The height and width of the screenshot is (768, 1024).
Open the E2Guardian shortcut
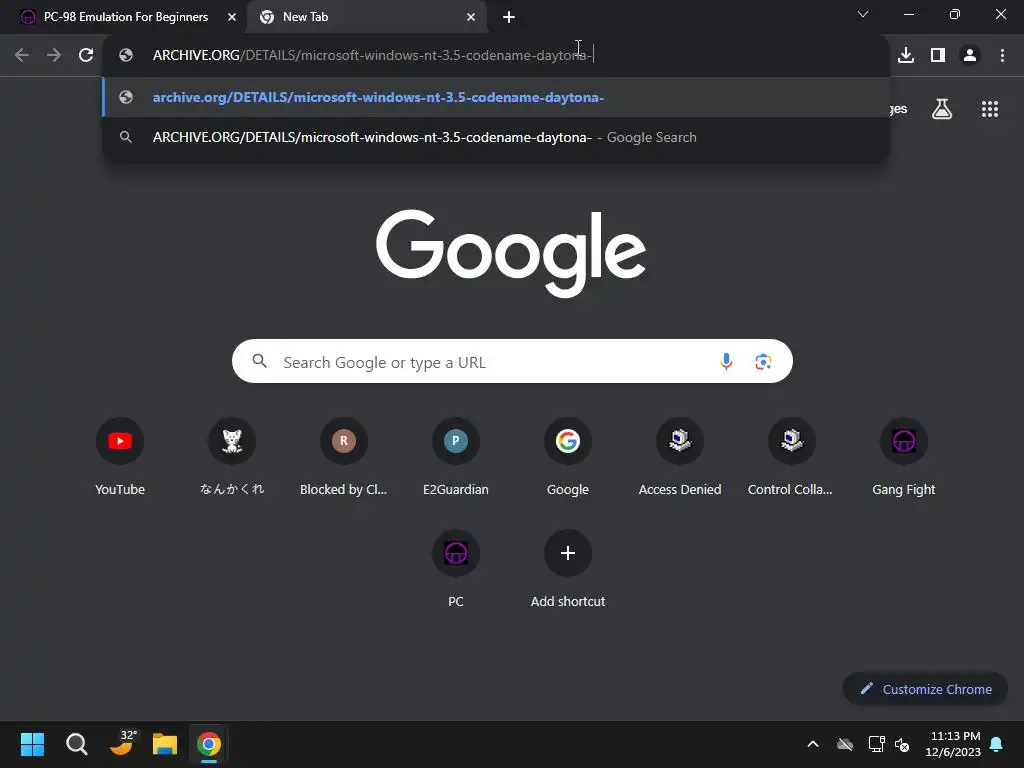point(456,457)
